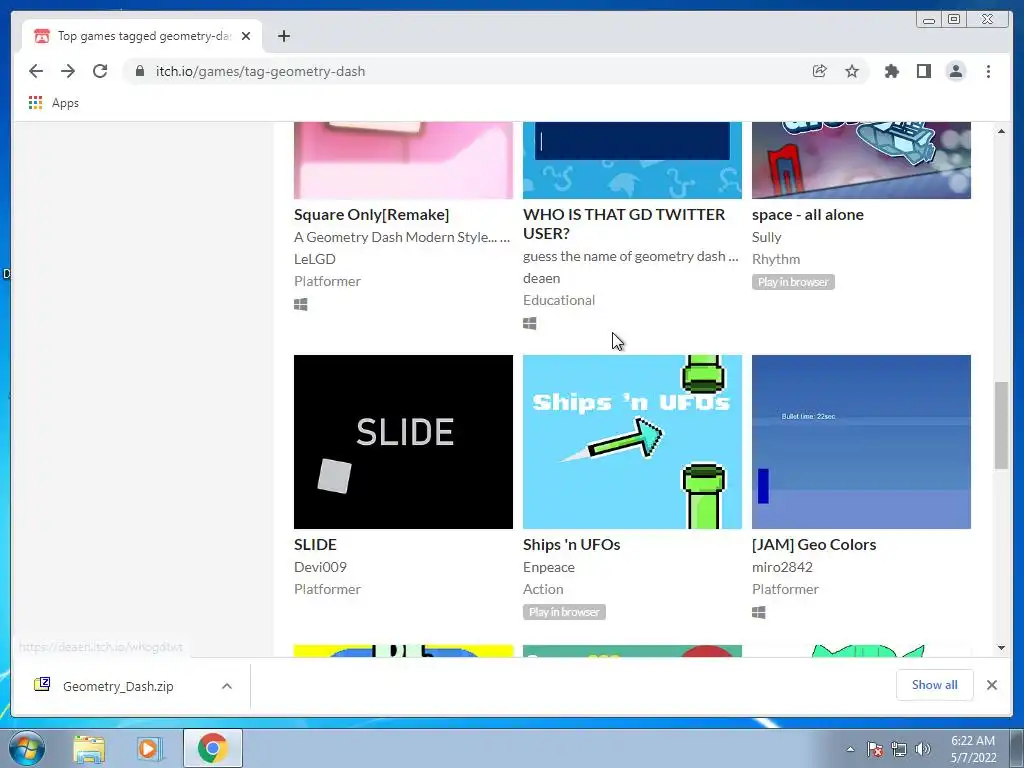Click the Windows icon under [JAM] Geo Colors
Viewport: 1024px width, 768px height.
[x=758, y=612]
